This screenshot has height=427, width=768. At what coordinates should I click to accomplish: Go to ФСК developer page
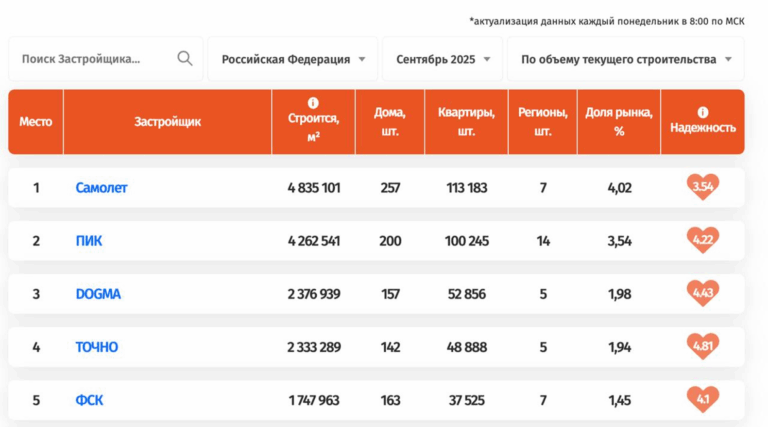(x=89, y=400)
